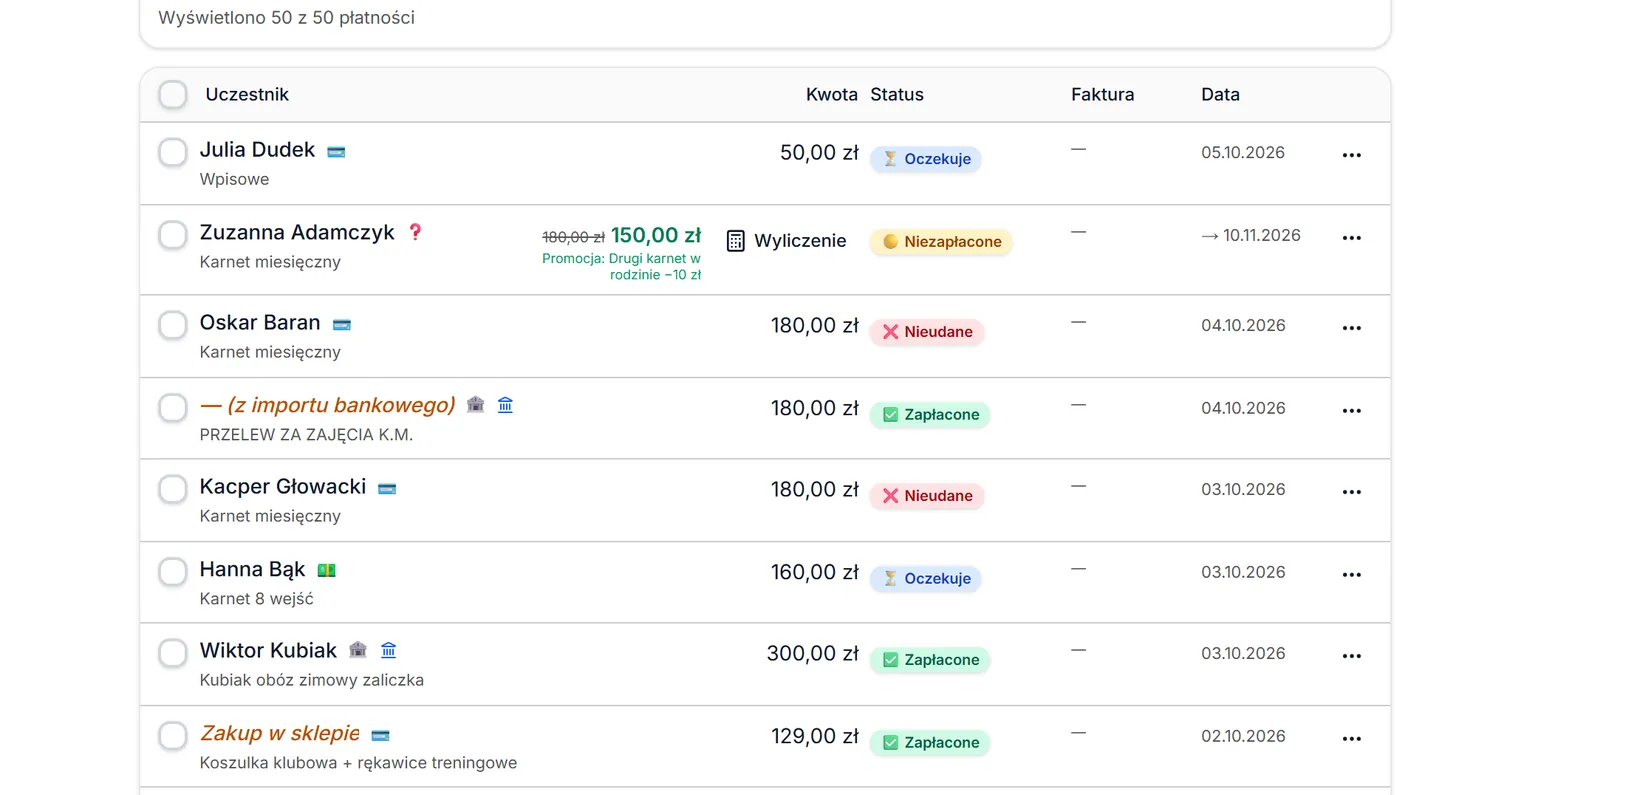1640x795 pixels.
Task: Open the three-dot menu for Oskar Baran
Action: (x=1352, y=328)
